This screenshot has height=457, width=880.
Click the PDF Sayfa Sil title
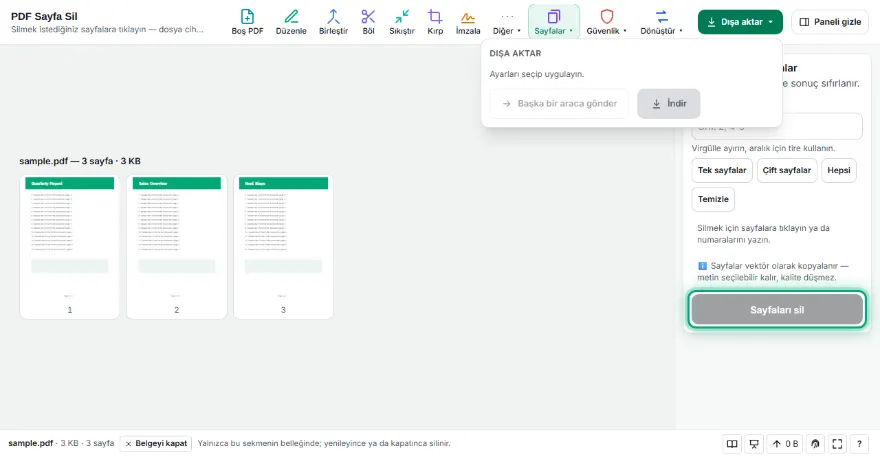coord(44,16)
